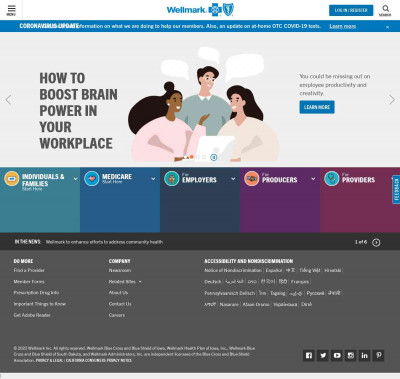Screen dimensions: 400x379
Task: Open the Producers tab
Action: 280,200
